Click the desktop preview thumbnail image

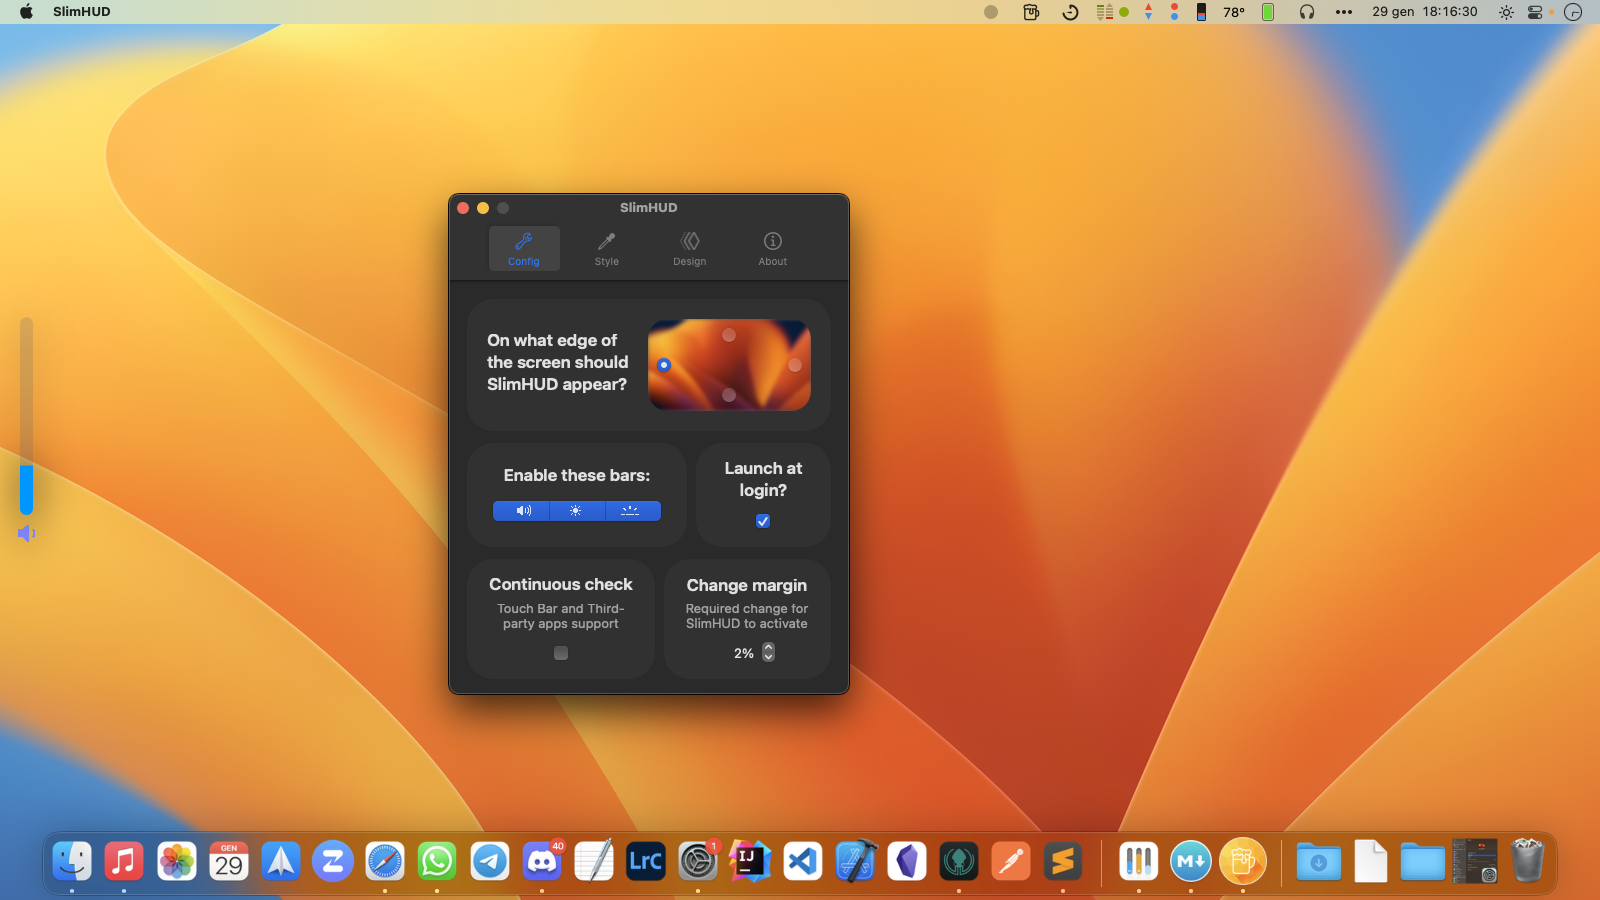click(x=729, y=365)
